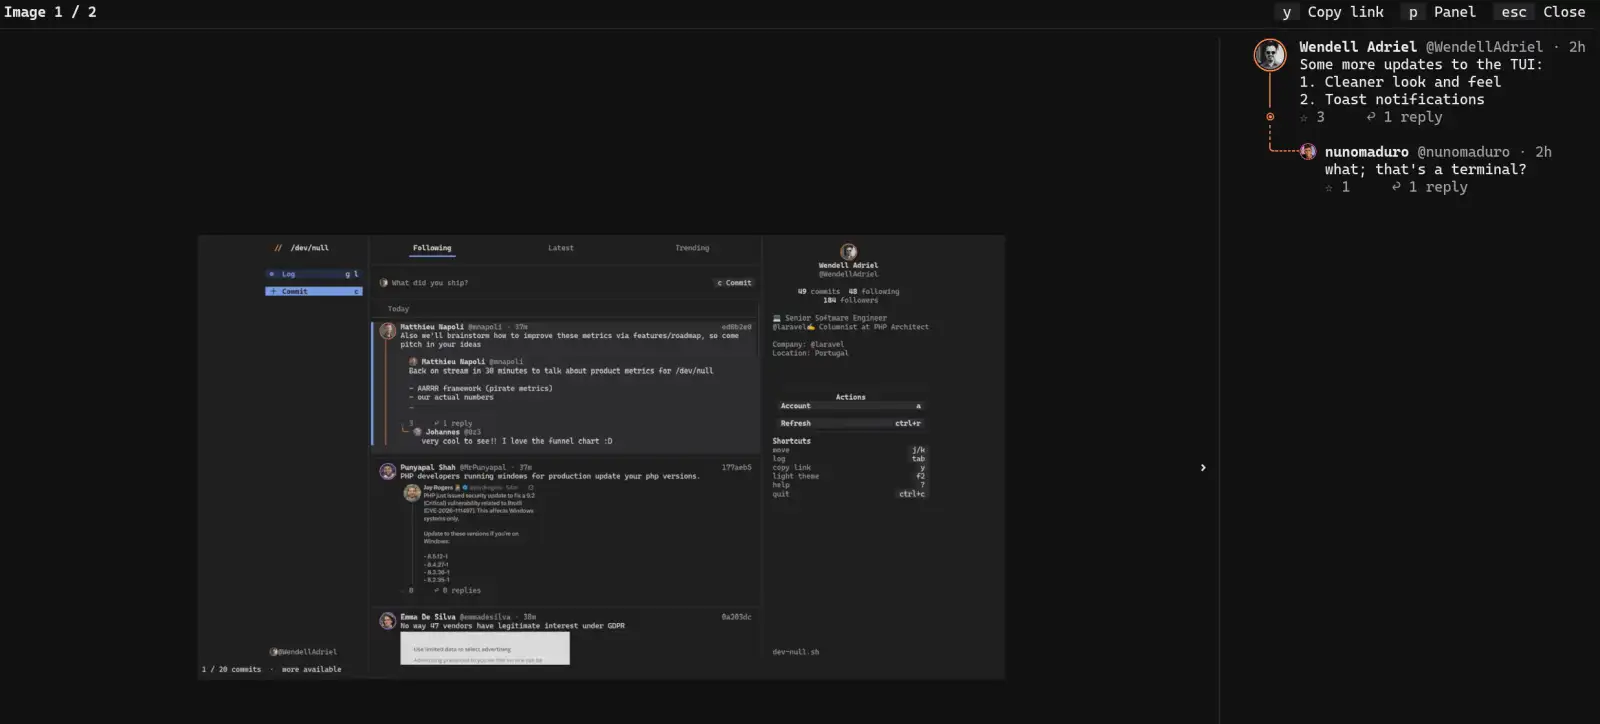
Task: Open nunomaduro's avatar
Action: click(1308, 152)
